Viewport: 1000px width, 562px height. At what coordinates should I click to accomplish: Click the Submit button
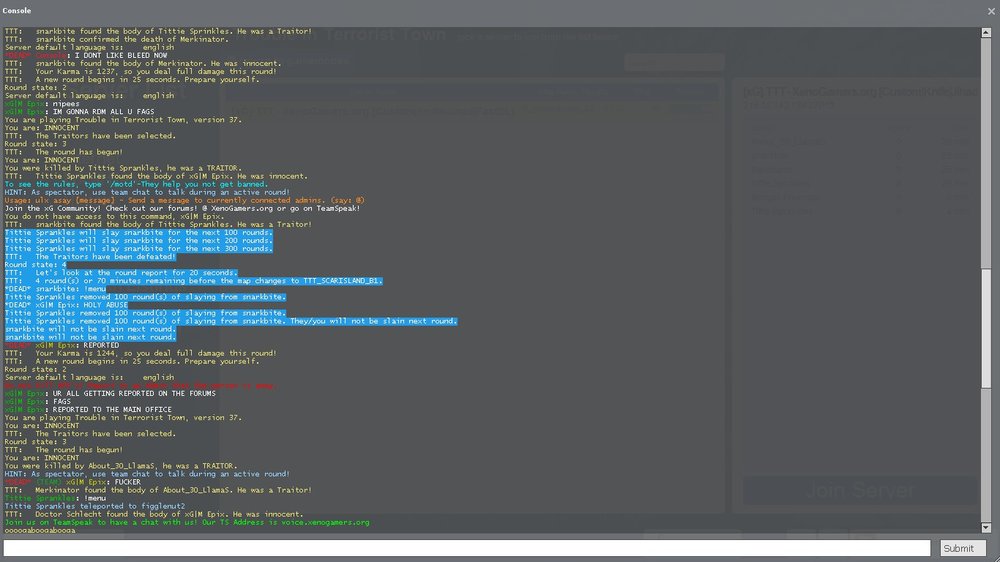[x=962, y=548]
